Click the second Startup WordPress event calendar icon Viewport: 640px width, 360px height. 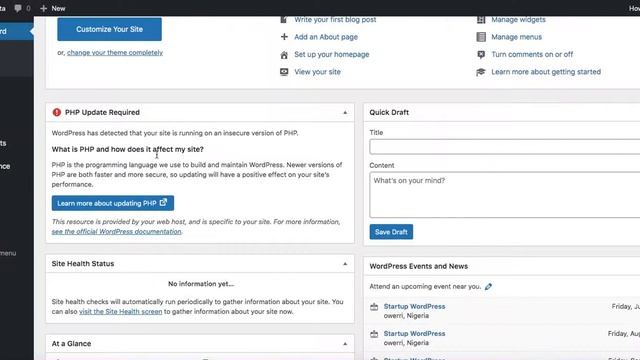[374, 334]
